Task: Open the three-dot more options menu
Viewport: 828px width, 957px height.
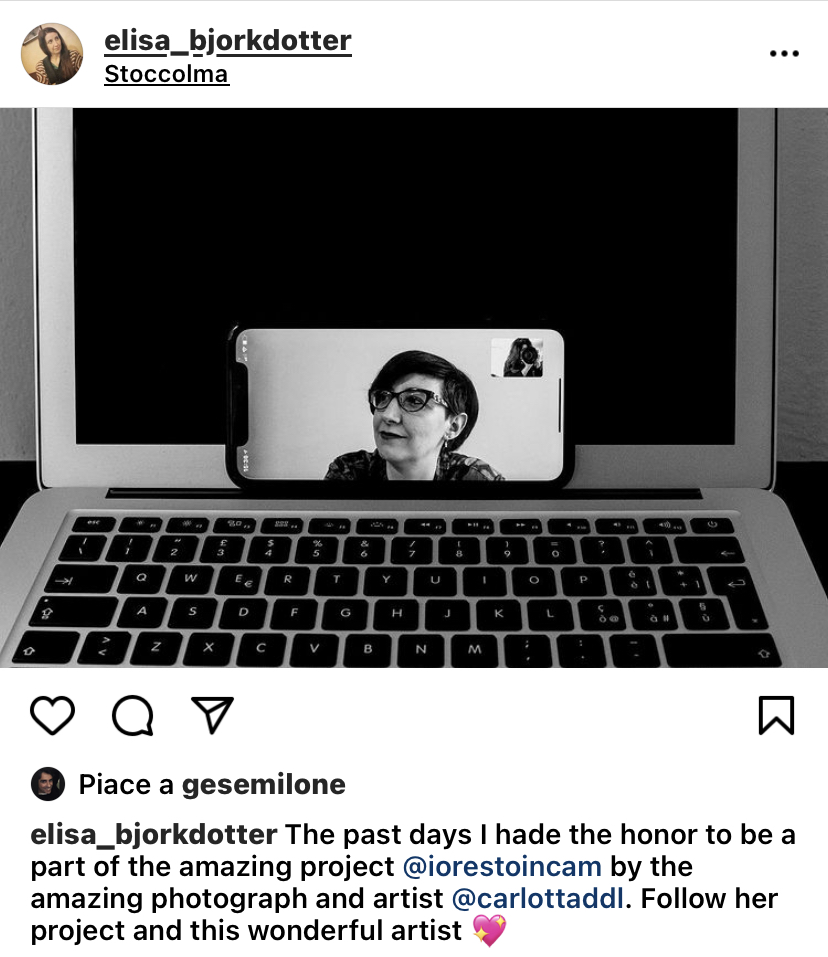Action: point(784,54)
